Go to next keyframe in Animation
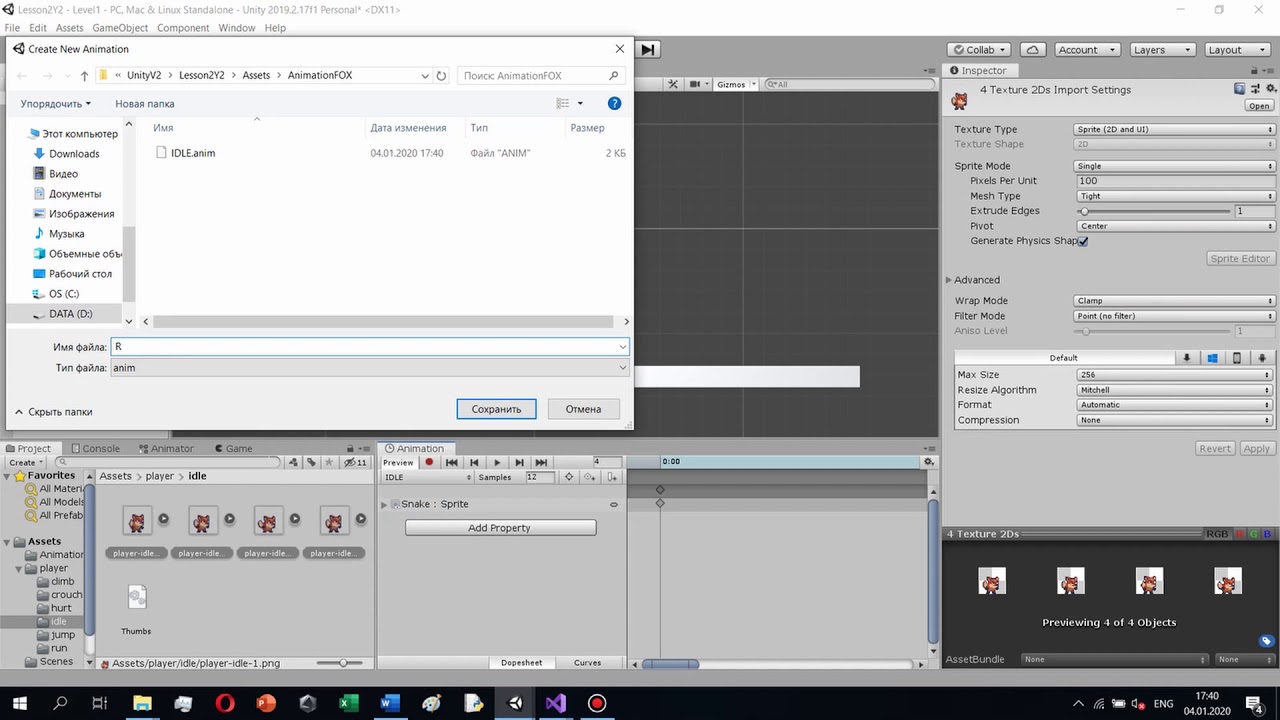Viewport: 1280px width, 720px height. [x=519, y=462]
